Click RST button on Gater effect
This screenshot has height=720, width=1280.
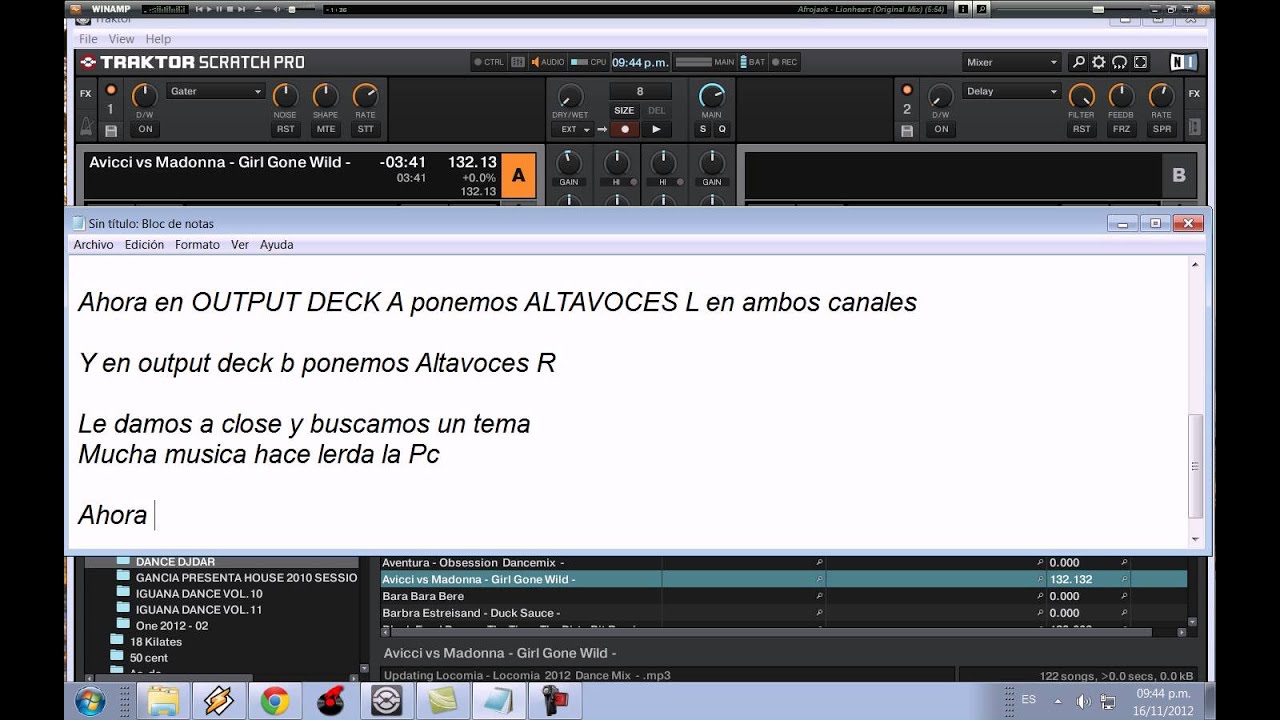coord(285,129)
